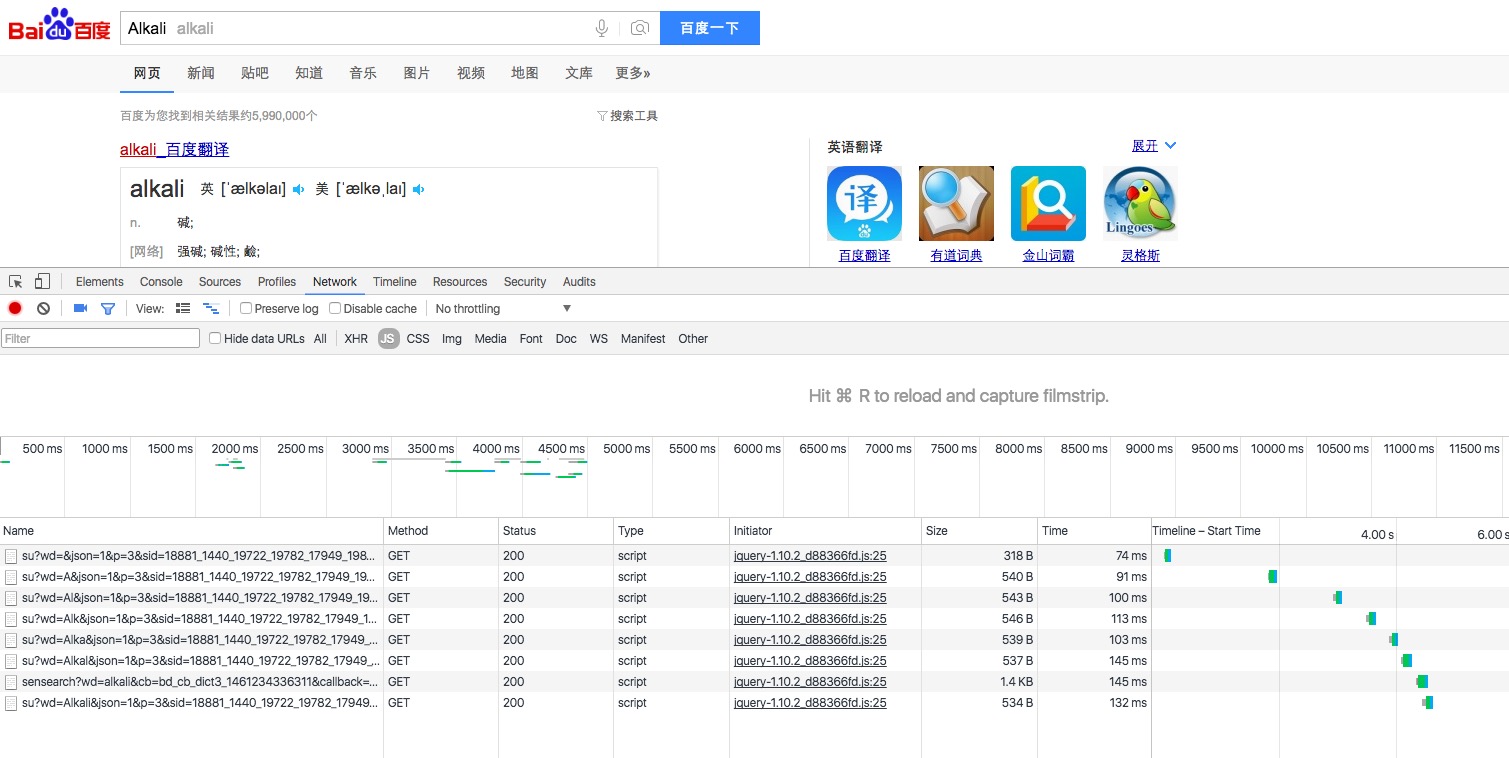Open the 图片 search tab
This screenshot has width=1509, height=758.
point(417,73)
